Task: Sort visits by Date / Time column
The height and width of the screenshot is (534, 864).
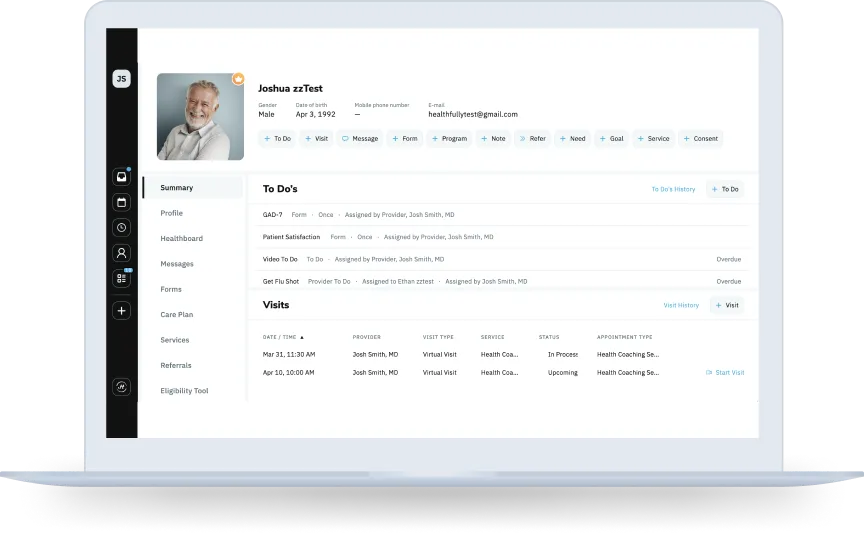Action: point(283,337)
